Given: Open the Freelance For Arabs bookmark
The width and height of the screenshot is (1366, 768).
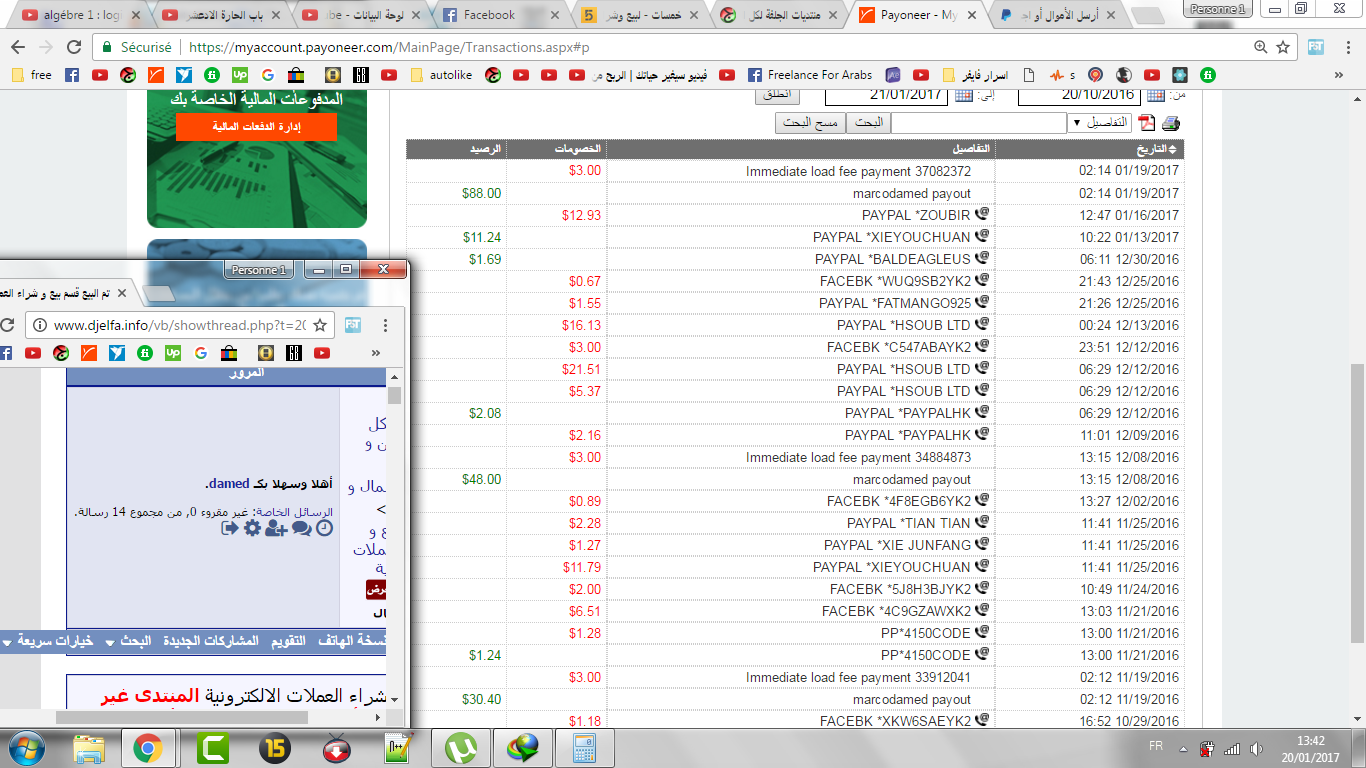Looking at the screenshot, I should 808,75.
